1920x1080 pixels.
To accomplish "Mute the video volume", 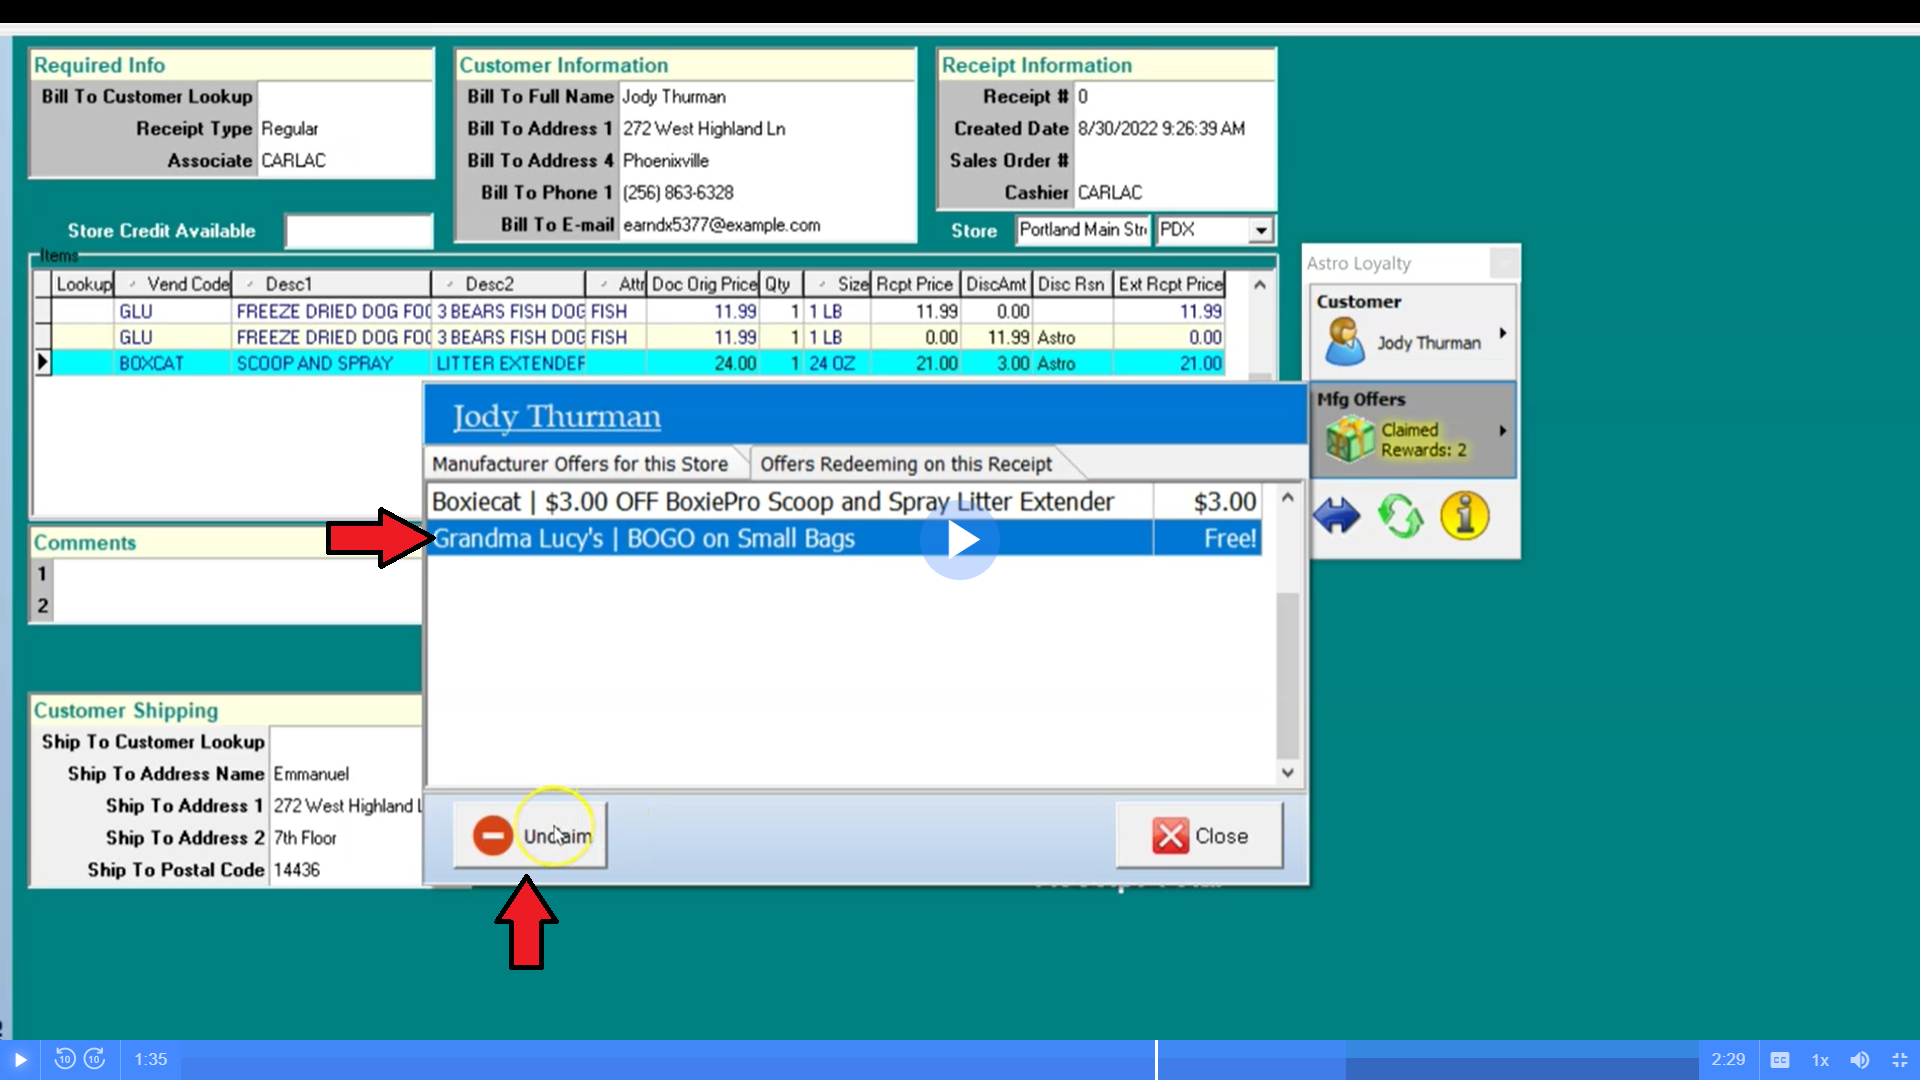I will [x=1860, y=1060].
